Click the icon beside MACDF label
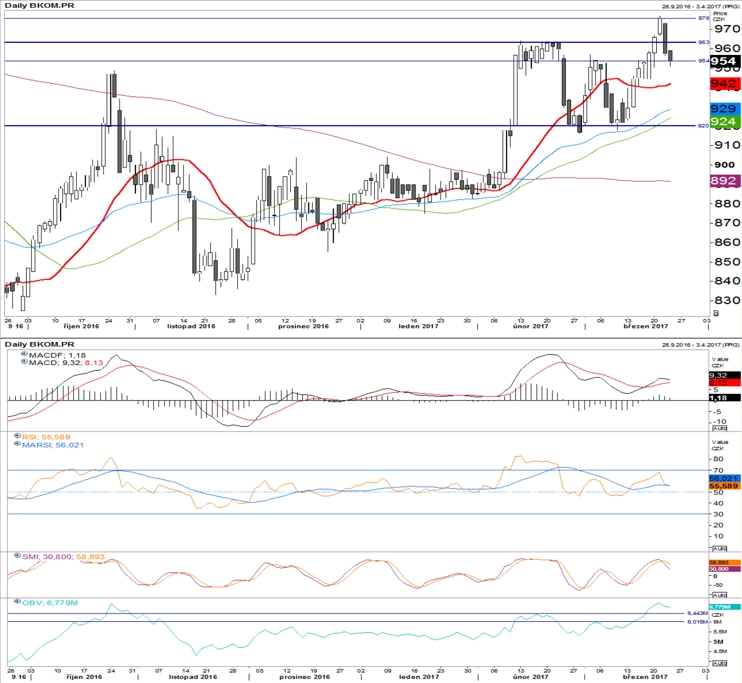Image resolution: width=742 pixels, height=683 pixels. [24, 354]
